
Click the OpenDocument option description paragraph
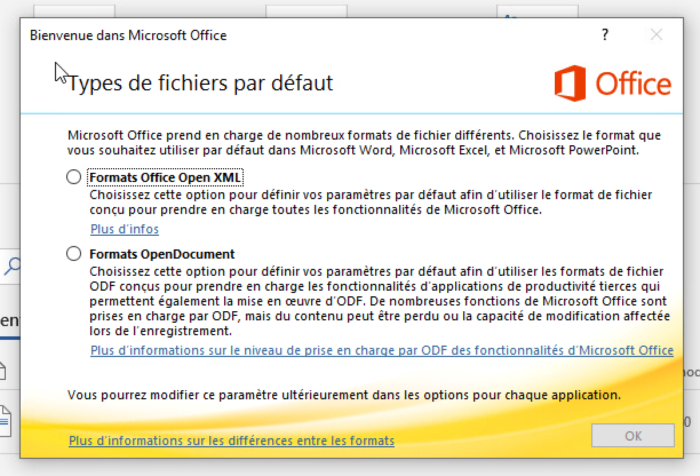[x=379, y=301]
